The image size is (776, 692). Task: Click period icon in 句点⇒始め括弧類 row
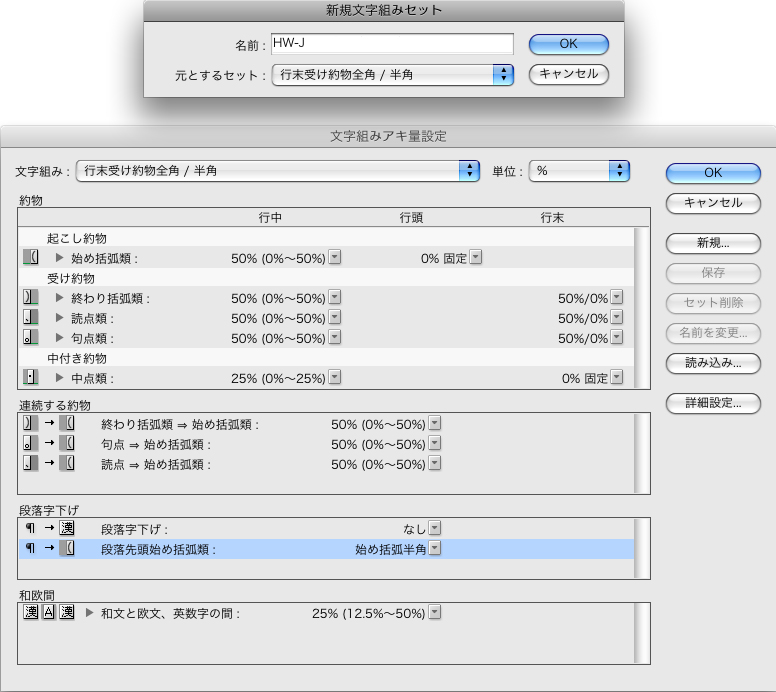pyautogui.click(x=31, y=443)
